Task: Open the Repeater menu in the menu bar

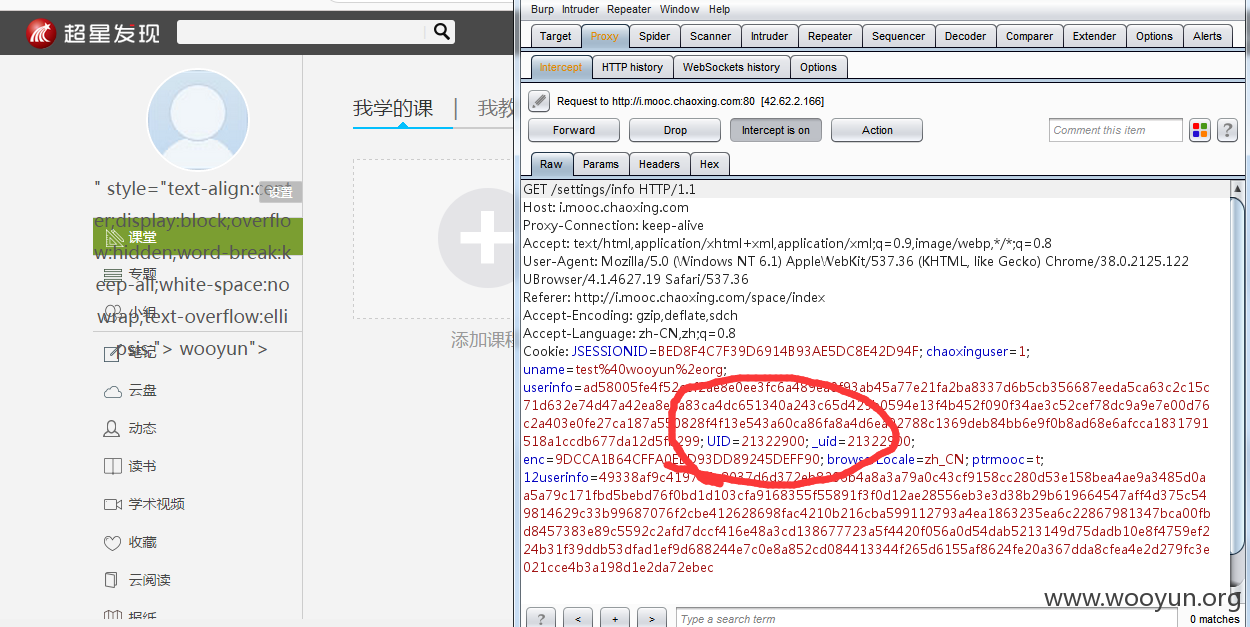Action: 629,9
